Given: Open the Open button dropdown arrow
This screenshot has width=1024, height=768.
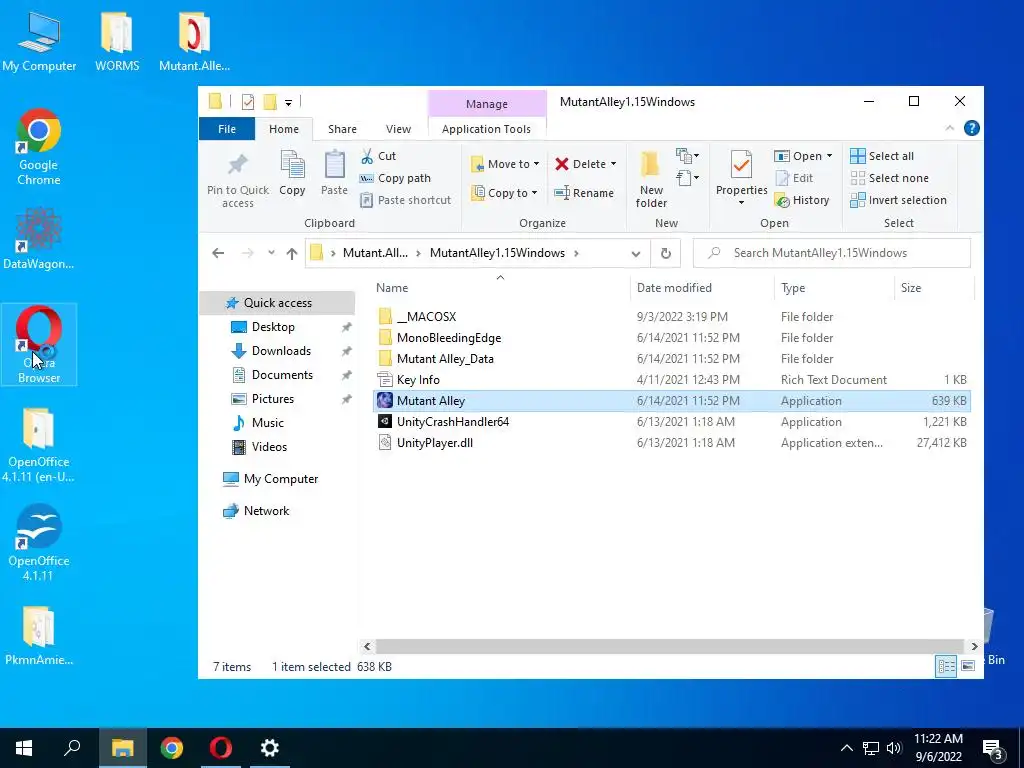Looking at the screenshot, I should (x=829, y=156).
